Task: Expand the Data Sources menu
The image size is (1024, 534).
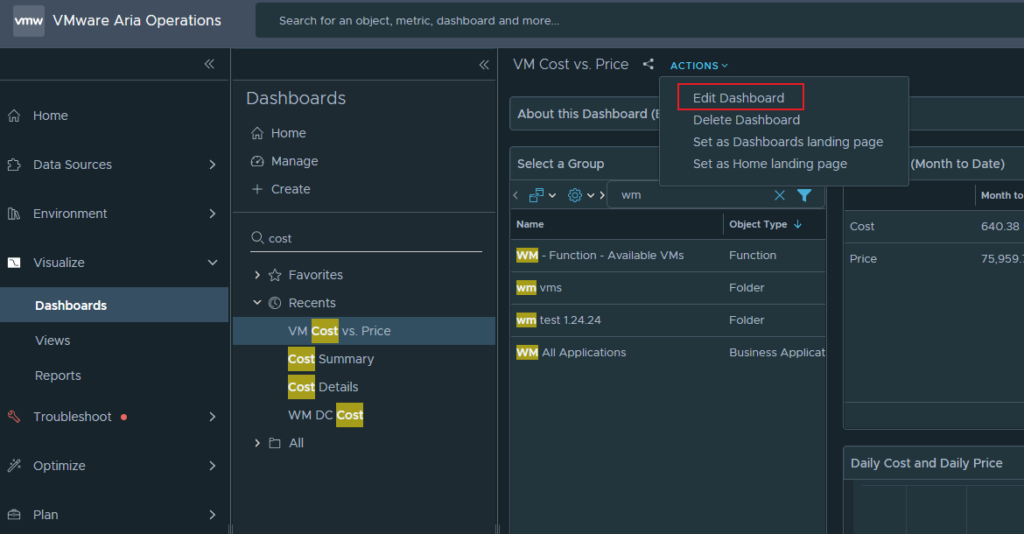Action: click(x=212, y=165)
